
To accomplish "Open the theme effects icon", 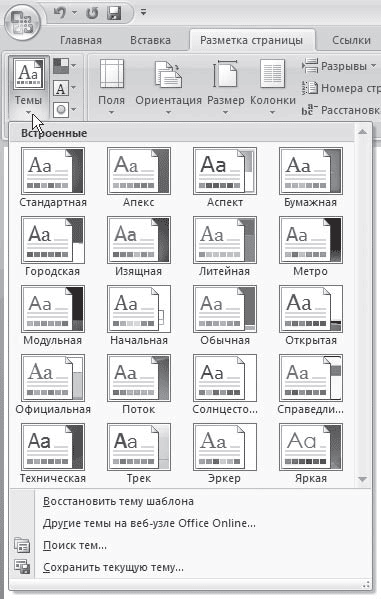I will pyautogui.click(x=64, y=110).
